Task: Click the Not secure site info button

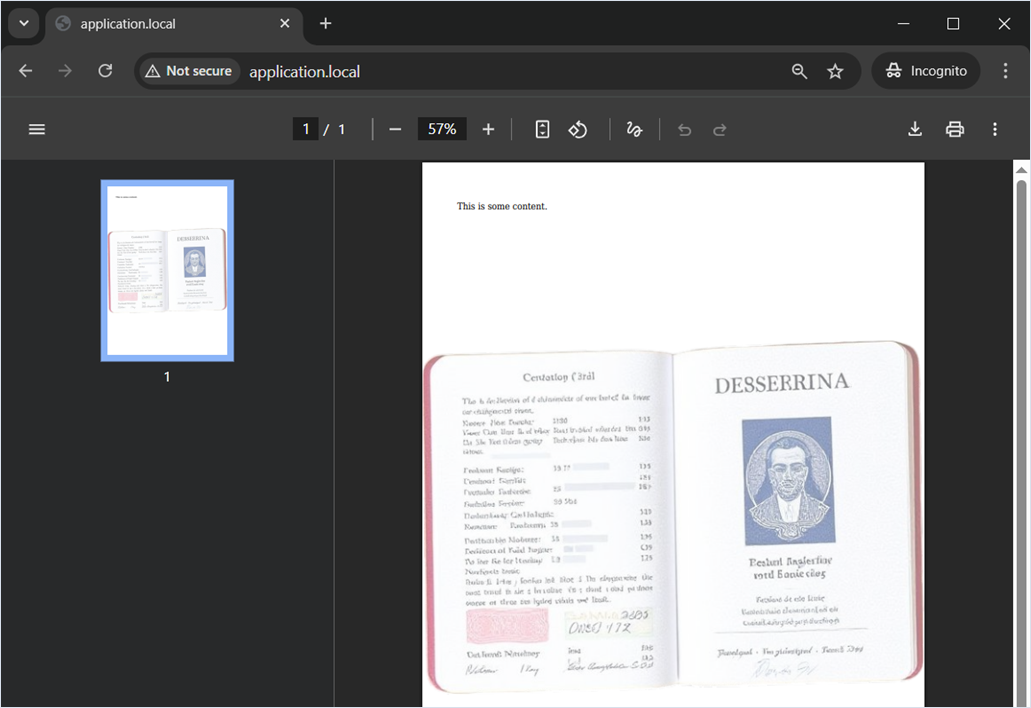Action: 188,71
